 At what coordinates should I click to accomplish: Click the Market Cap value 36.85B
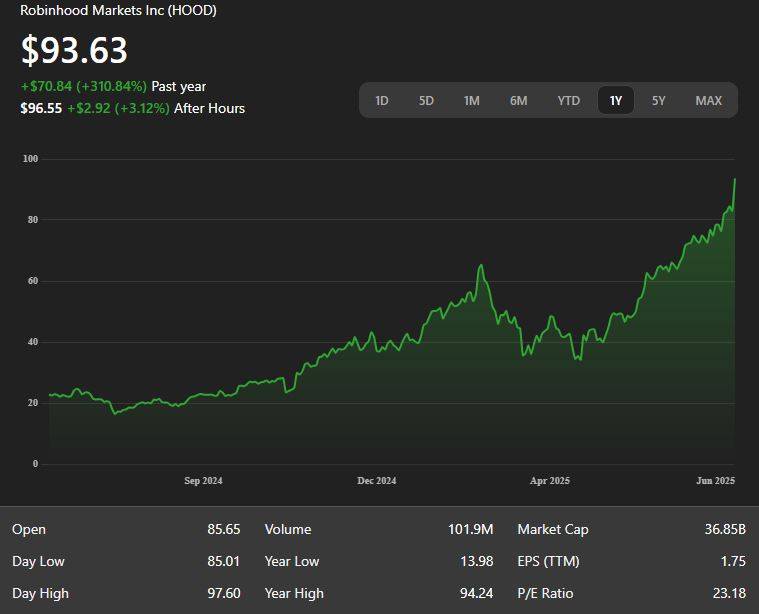click(725, 529)
